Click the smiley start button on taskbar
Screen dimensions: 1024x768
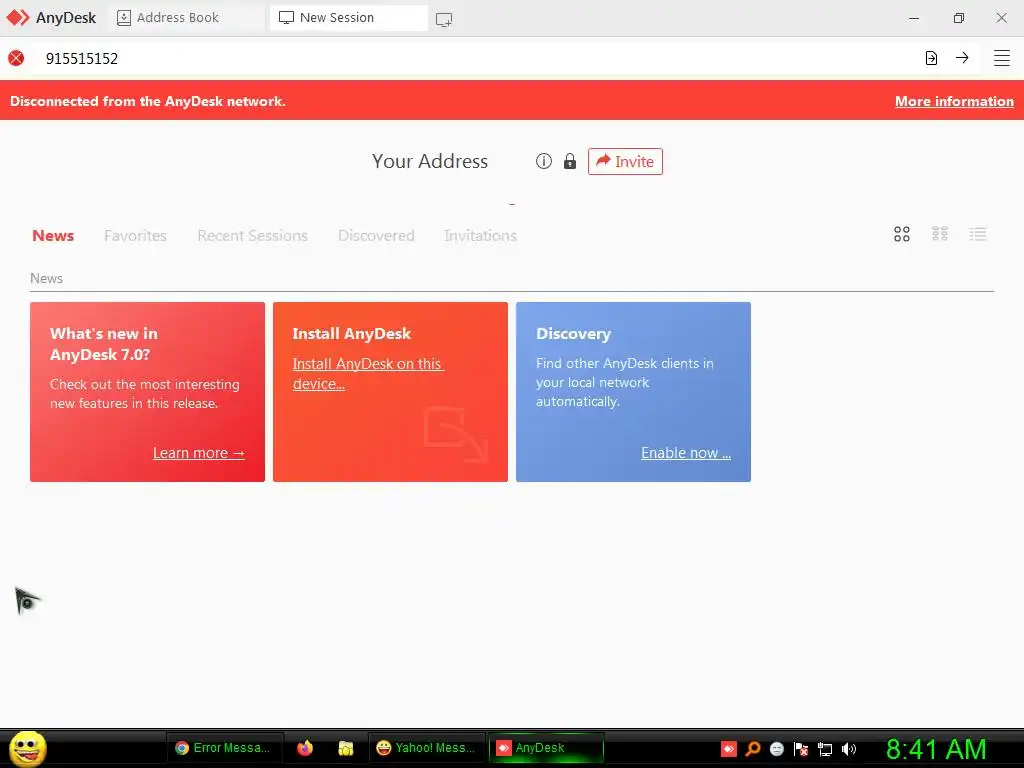pyautogui.click(x=27, y=748)
